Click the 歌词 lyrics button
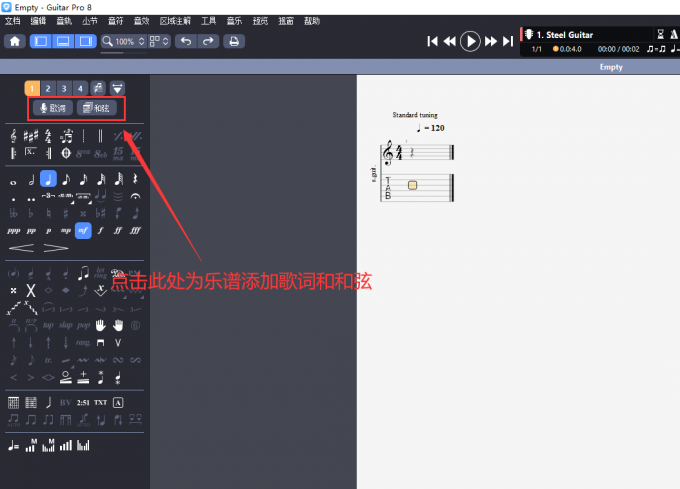Viewport: 680px width, 489px height. click(x=51, y=108)
